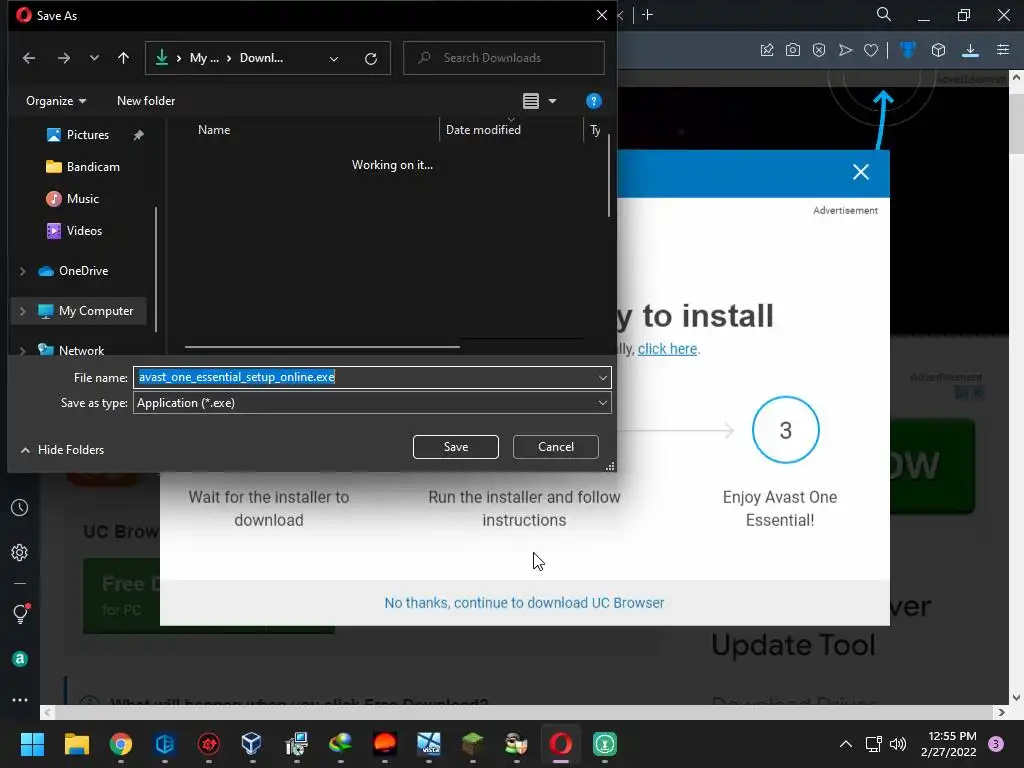The height and width of the screenshot is (768, 1024).
Task: Take a snapshot with Opera camera icon
Action: 793,50
